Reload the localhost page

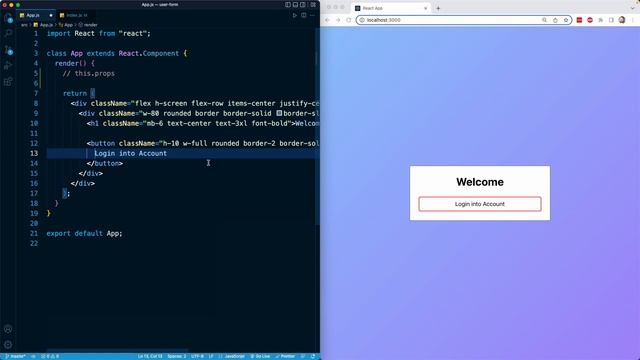[349, 20]
